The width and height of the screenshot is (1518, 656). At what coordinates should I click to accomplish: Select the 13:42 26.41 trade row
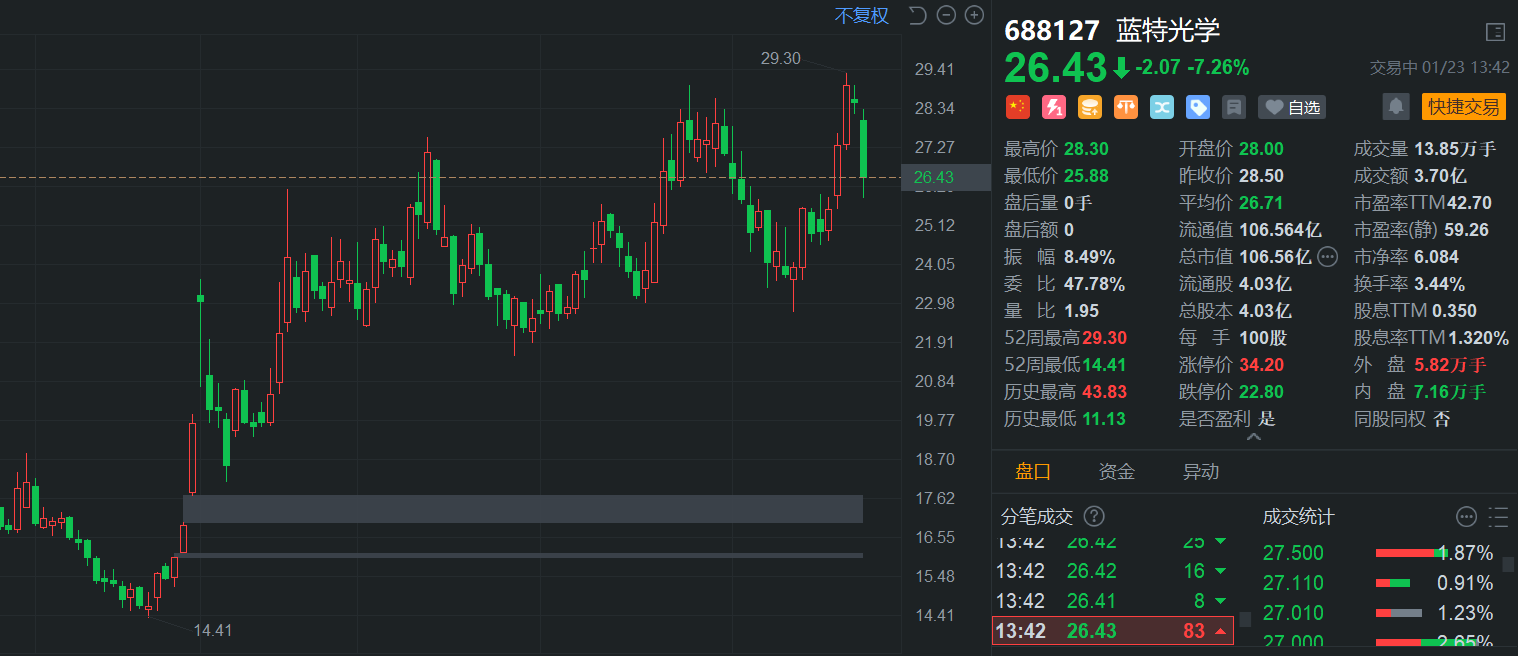pos(1112,601)
